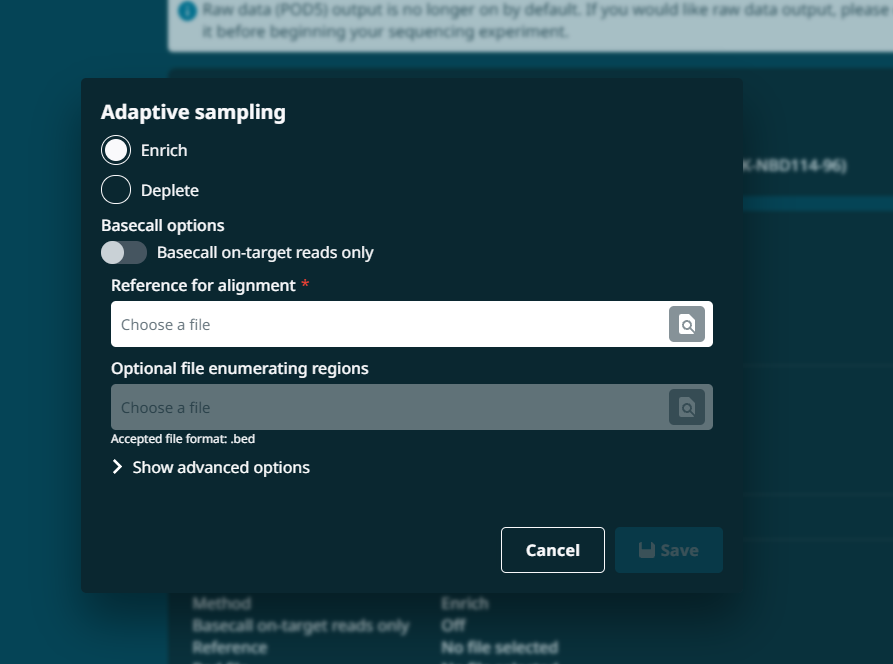Screen dimensions: 893x664
Task: Click the Accepted file format .bed helper text
Action: click(181, 438)
